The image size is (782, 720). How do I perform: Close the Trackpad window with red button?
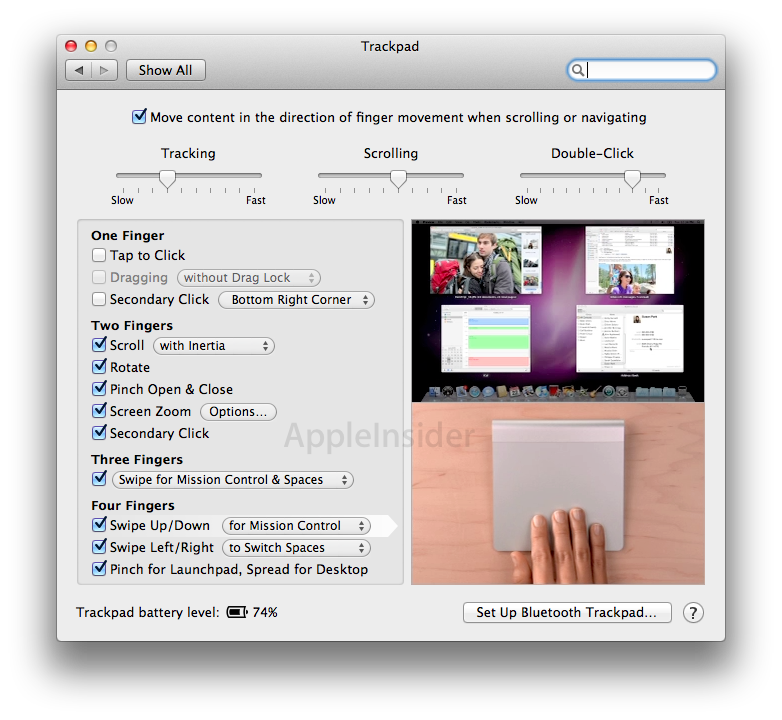tap(71, 46)
